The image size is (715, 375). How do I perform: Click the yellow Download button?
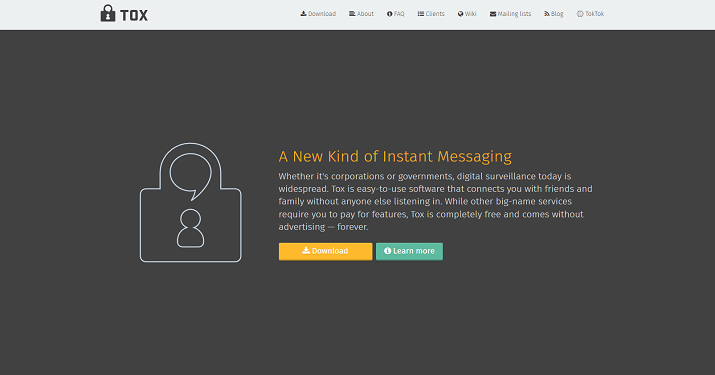coord(326,251)
